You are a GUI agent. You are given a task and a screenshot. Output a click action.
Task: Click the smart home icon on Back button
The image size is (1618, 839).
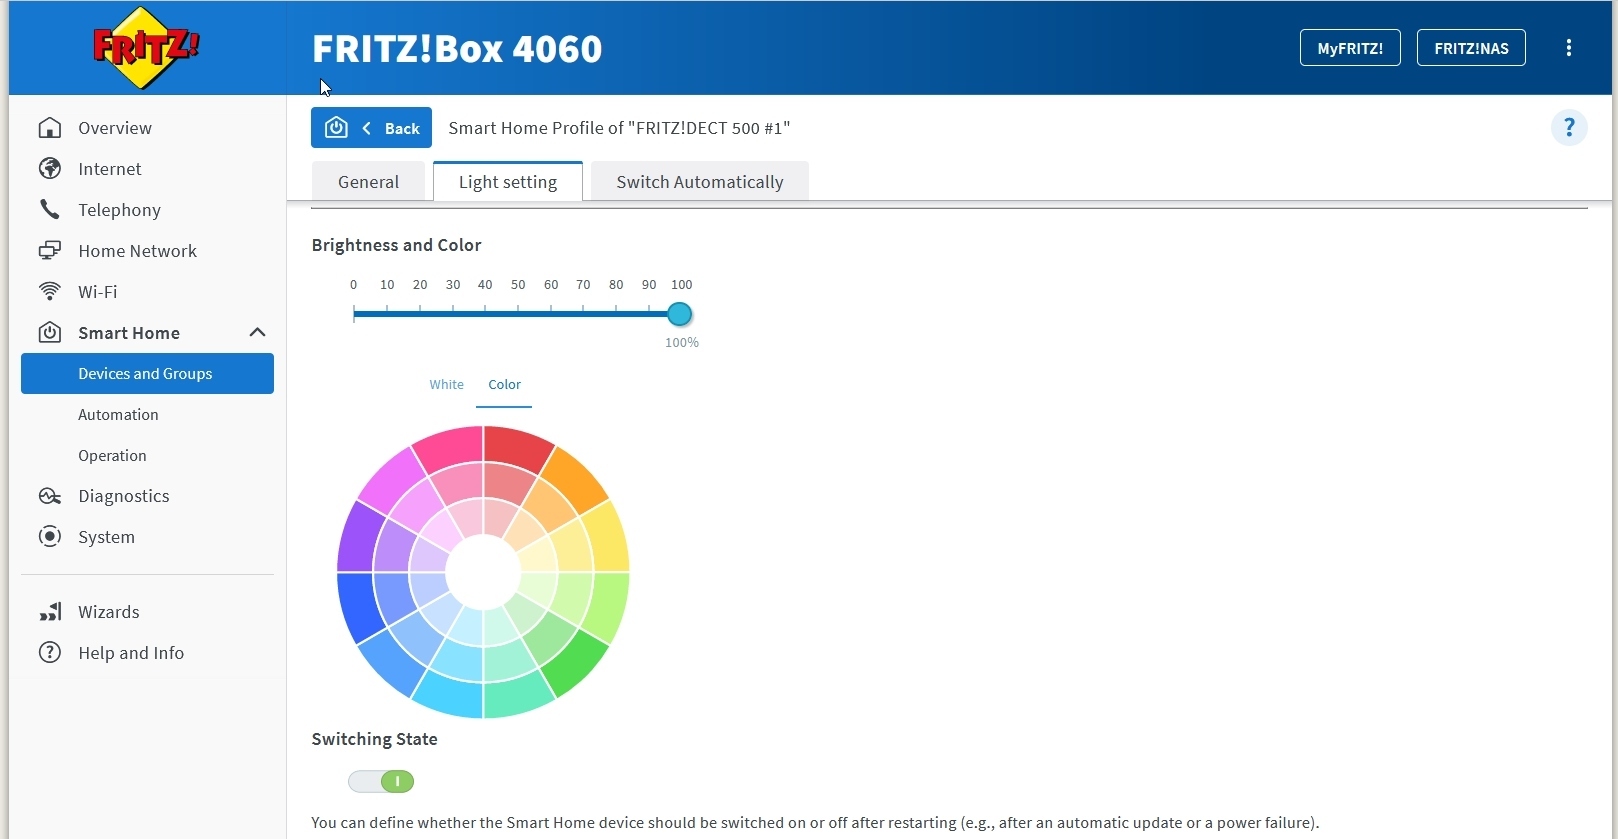pos(336,128)
